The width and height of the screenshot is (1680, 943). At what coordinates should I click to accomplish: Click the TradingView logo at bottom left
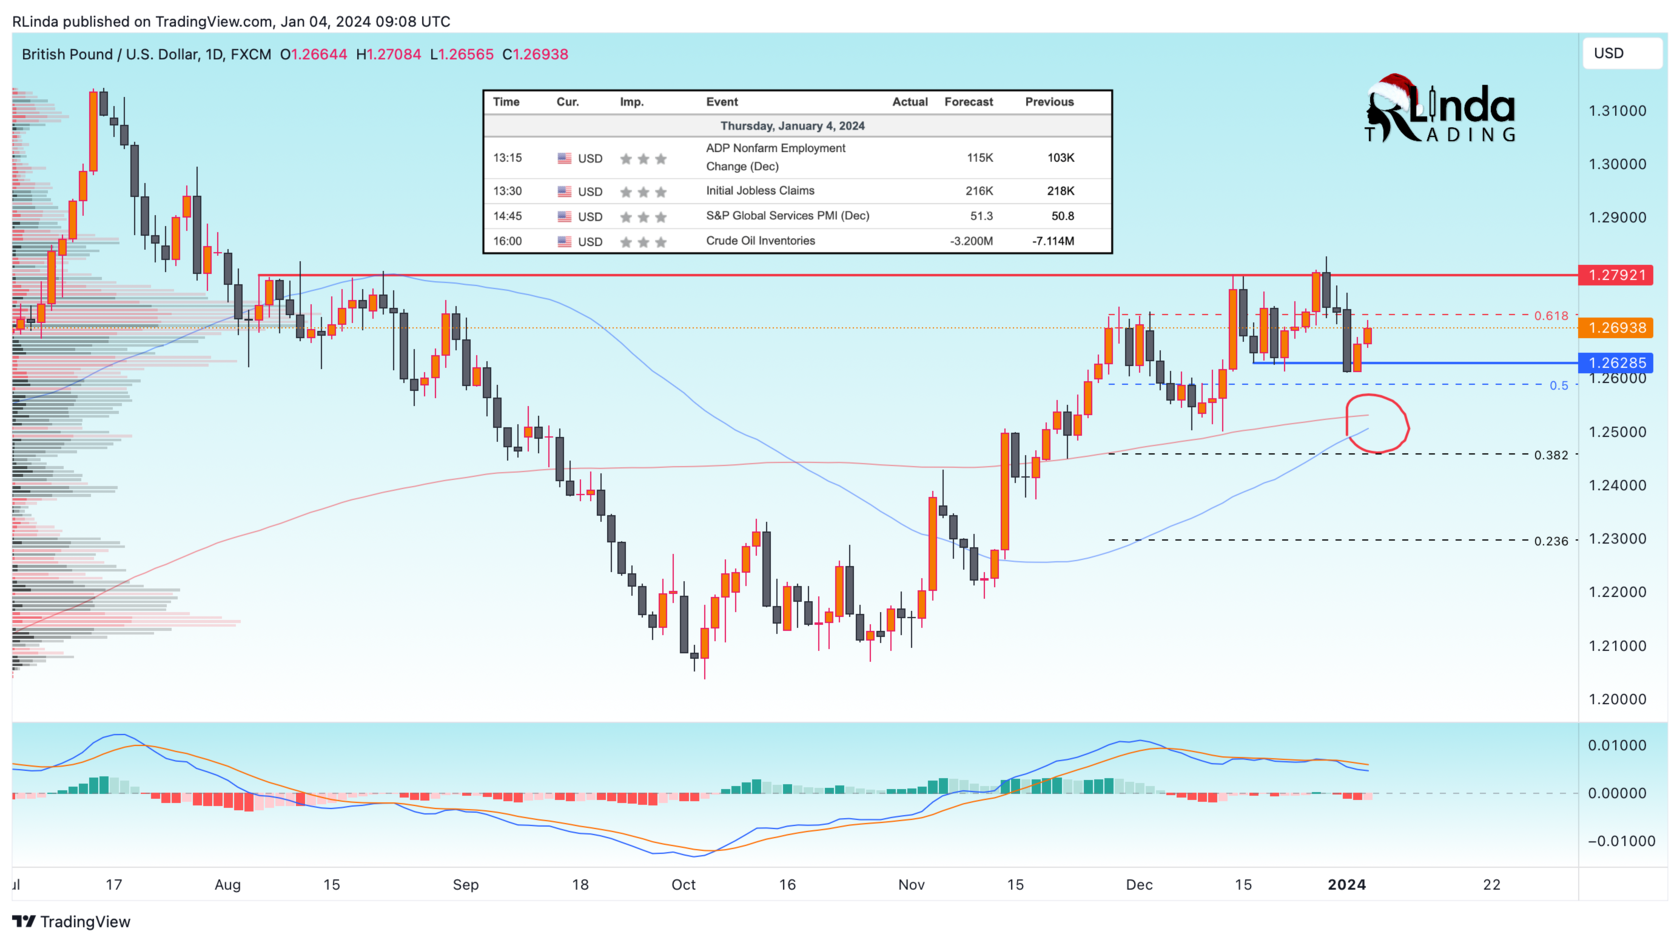[x=71, y=922]
